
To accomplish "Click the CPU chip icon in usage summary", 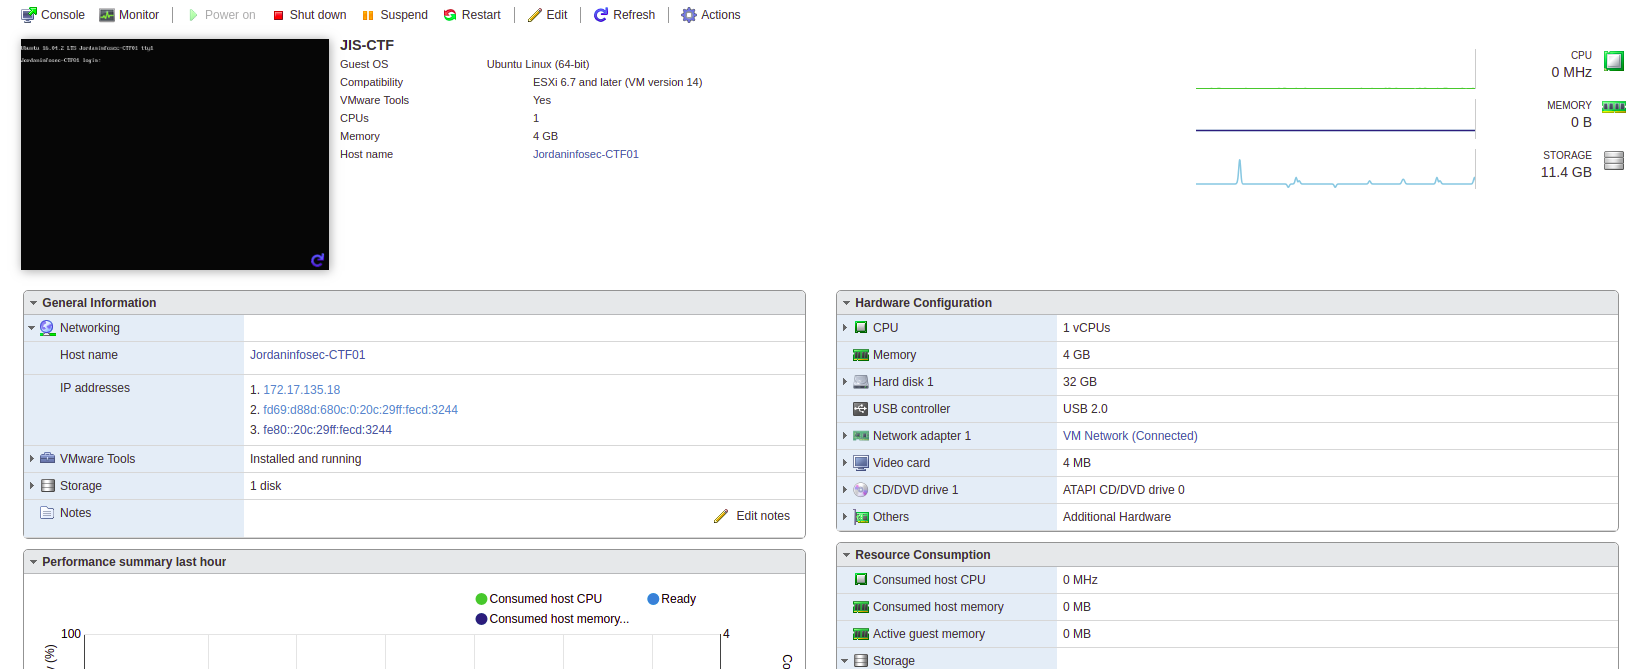I will (x=1614, y=61).
